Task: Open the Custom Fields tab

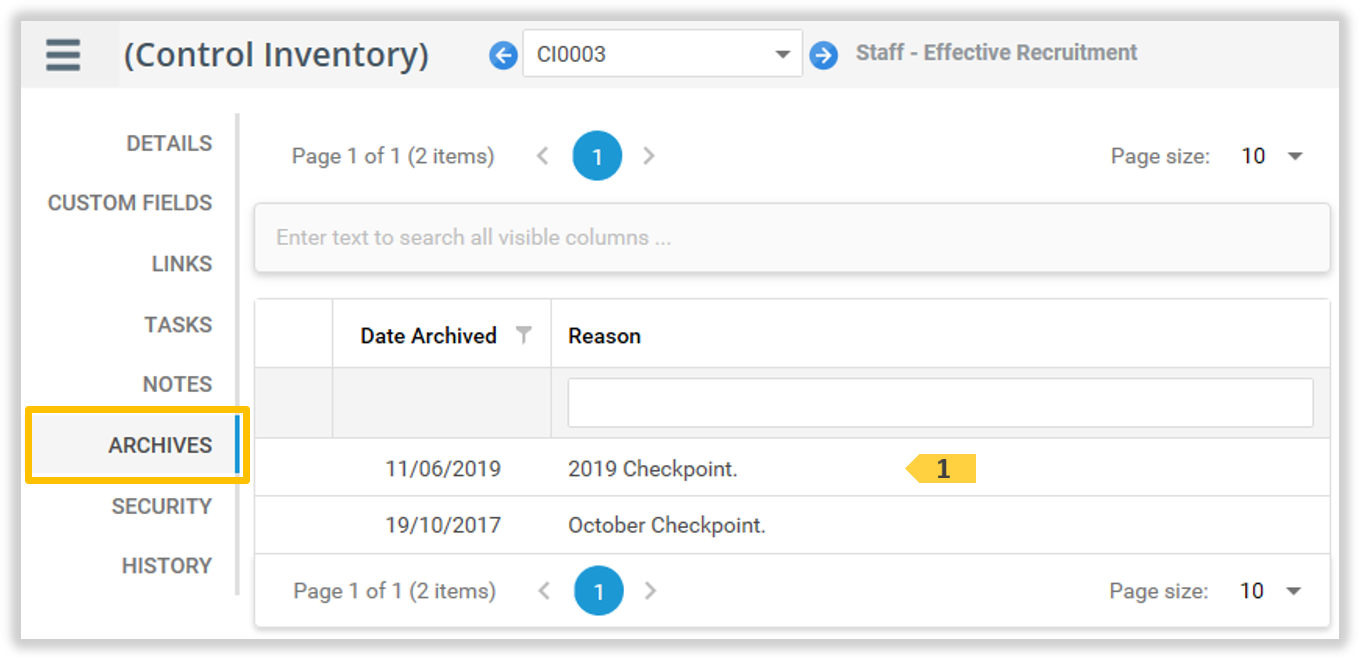Action: 130,203
